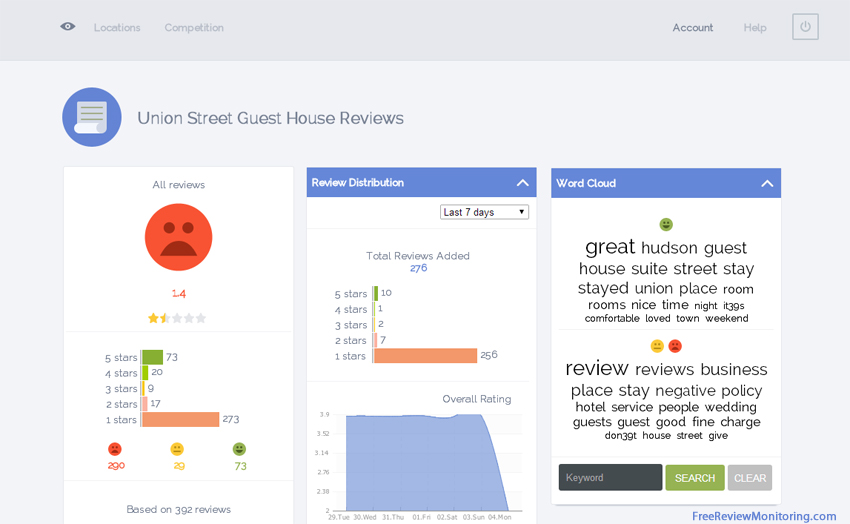Click the 5 stars bar in All reviews
Image resolution: width=850 pixels, height=524 pixels.
click(152, 357)
